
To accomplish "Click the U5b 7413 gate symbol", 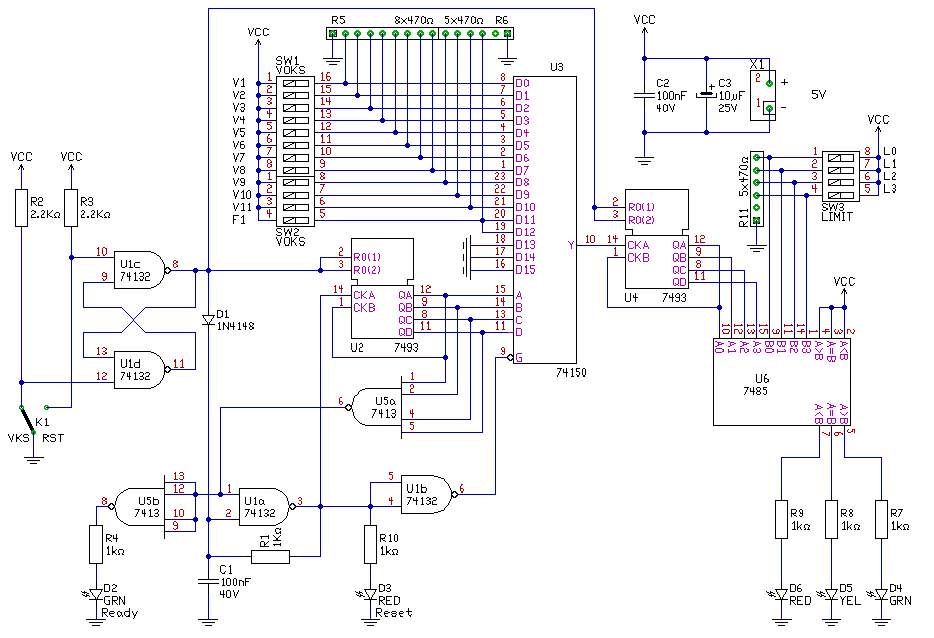I will (x=138, y=507).
